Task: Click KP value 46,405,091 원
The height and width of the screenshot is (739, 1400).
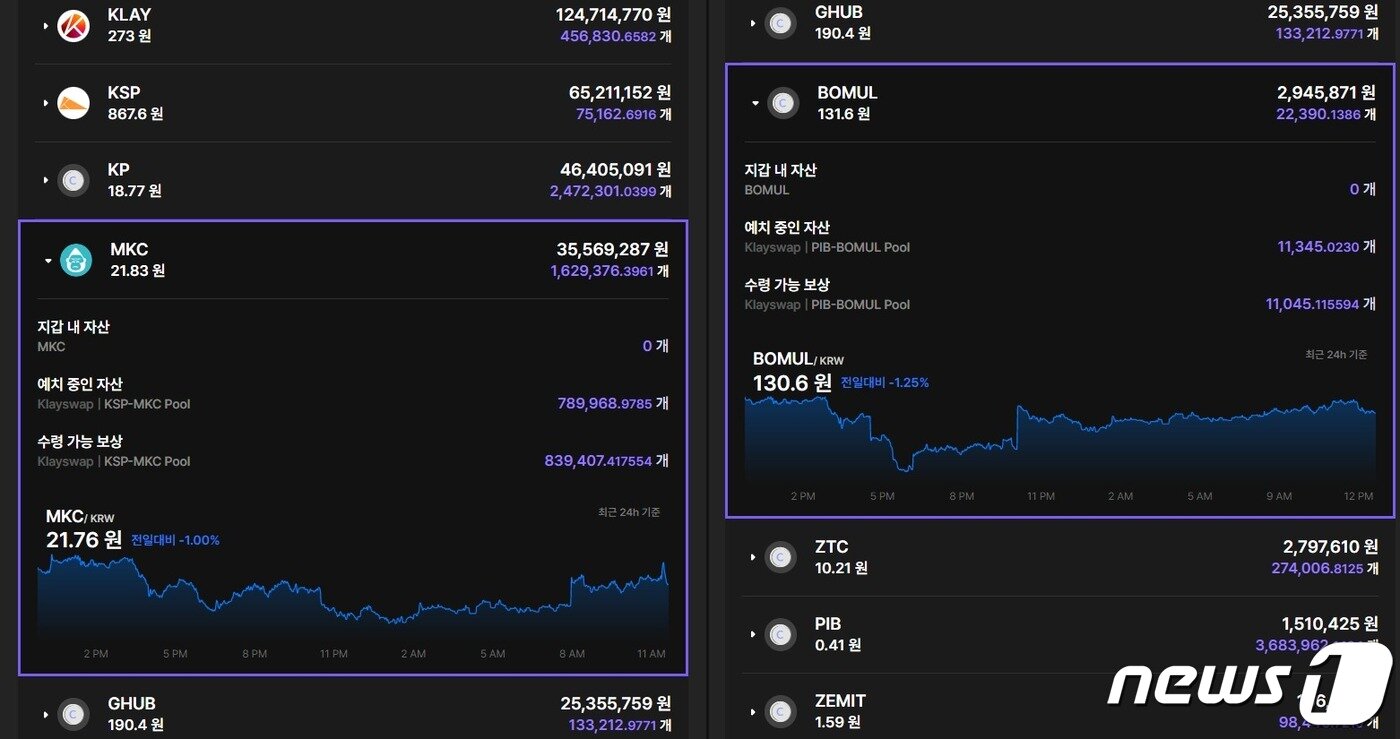Action: click(x=615, y=170)
